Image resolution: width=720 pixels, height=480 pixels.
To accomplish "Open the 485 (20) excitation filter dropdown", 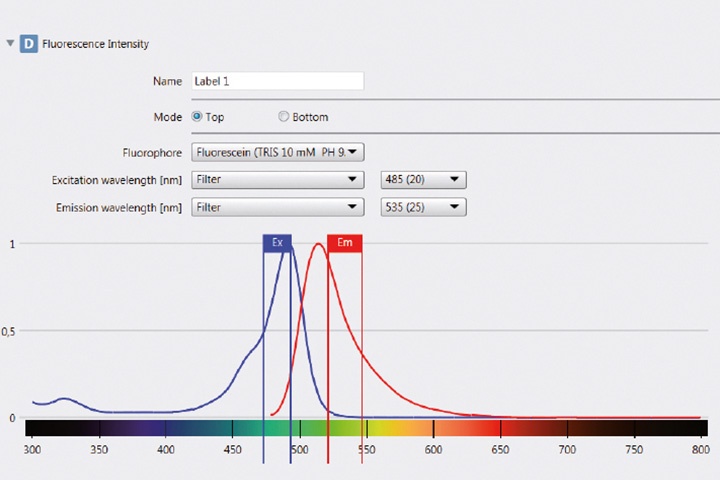I will (x=424, y=180).
